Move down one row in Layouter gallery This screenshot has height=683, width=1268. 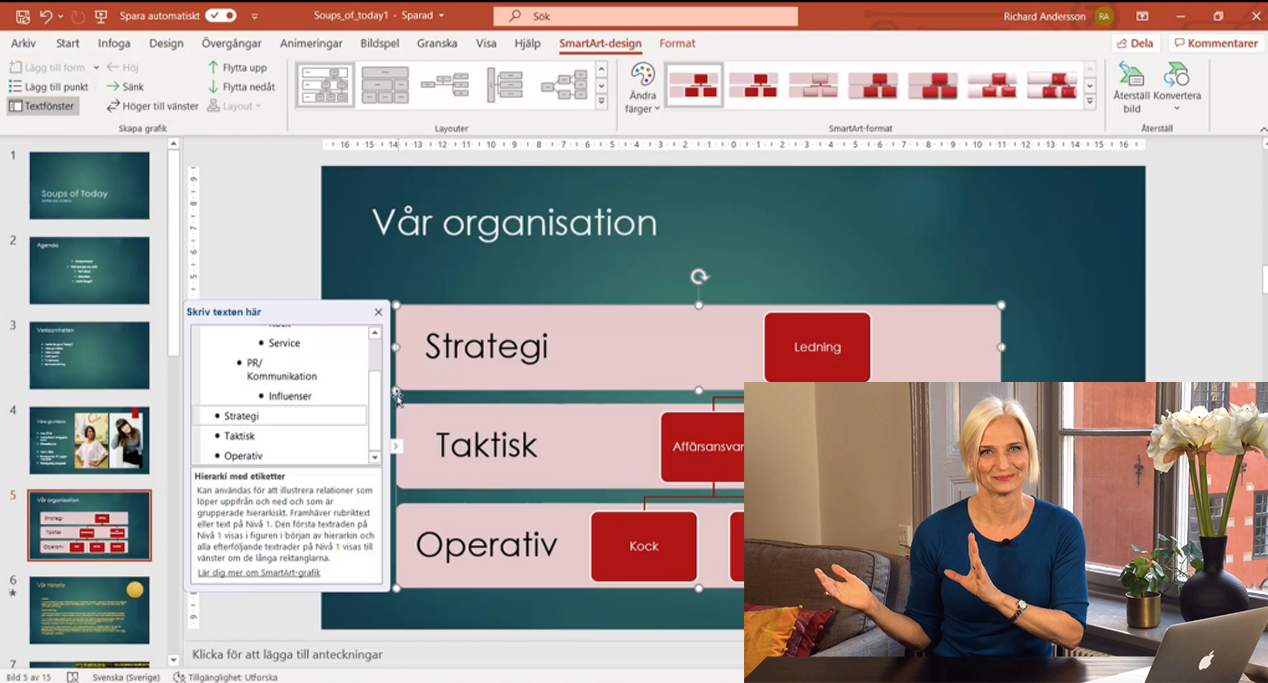[601, 85]
